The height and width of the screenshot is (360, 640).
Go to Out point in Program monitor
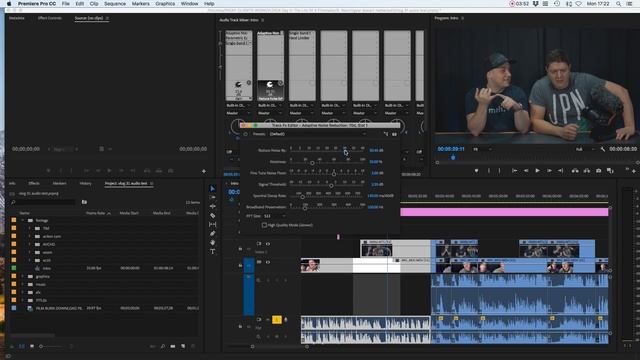(561, 171)
